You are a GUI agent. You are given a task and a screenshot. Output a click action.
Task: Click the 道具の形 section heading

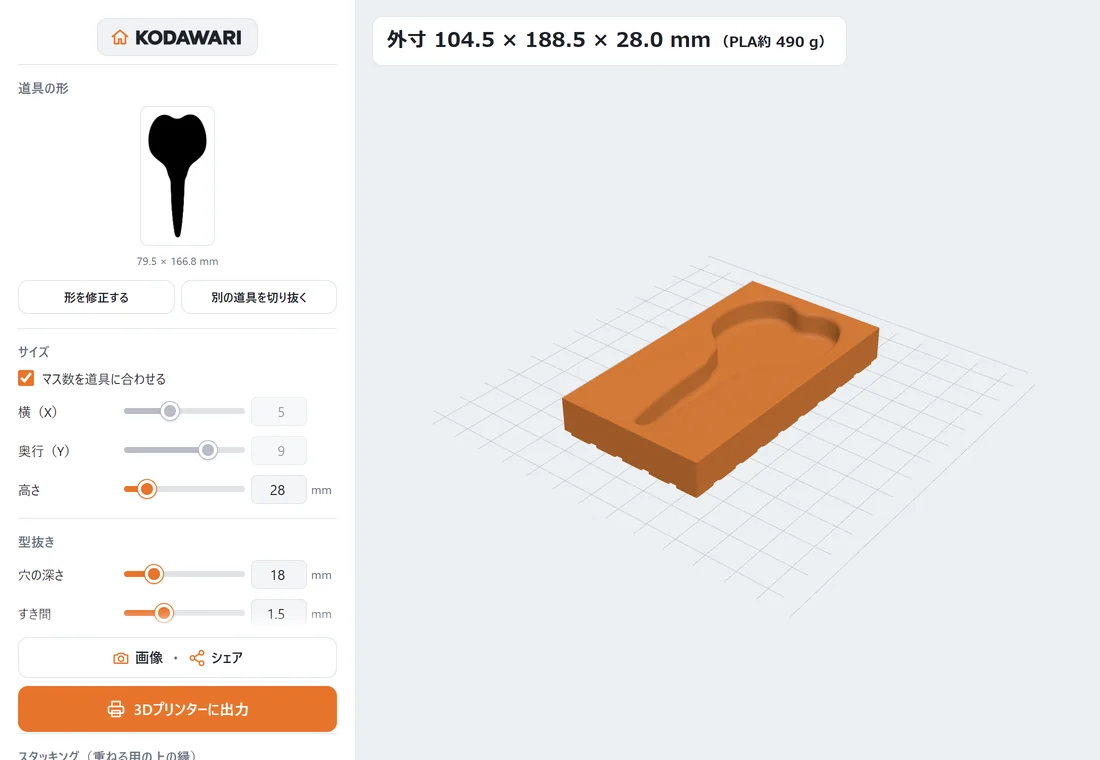click(x=43, y=88)
